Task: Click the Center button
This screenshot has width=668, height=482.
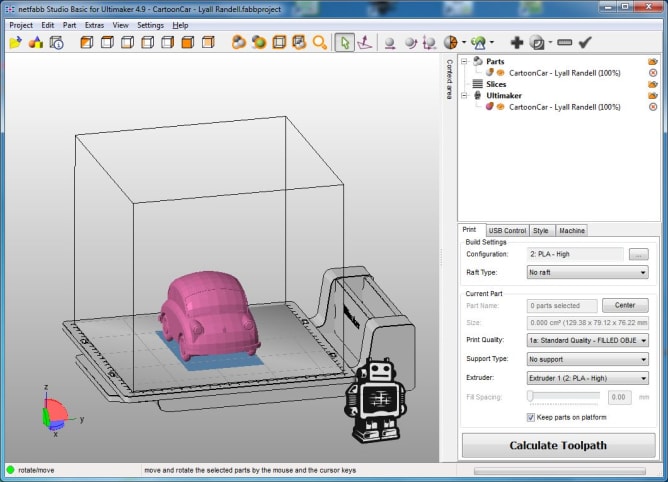Action: [625, 306]
